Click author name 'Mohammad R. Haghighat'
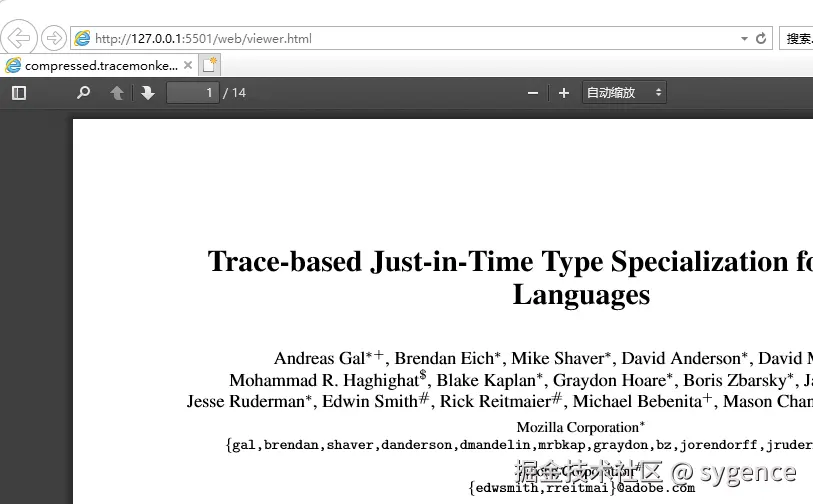 324,380
